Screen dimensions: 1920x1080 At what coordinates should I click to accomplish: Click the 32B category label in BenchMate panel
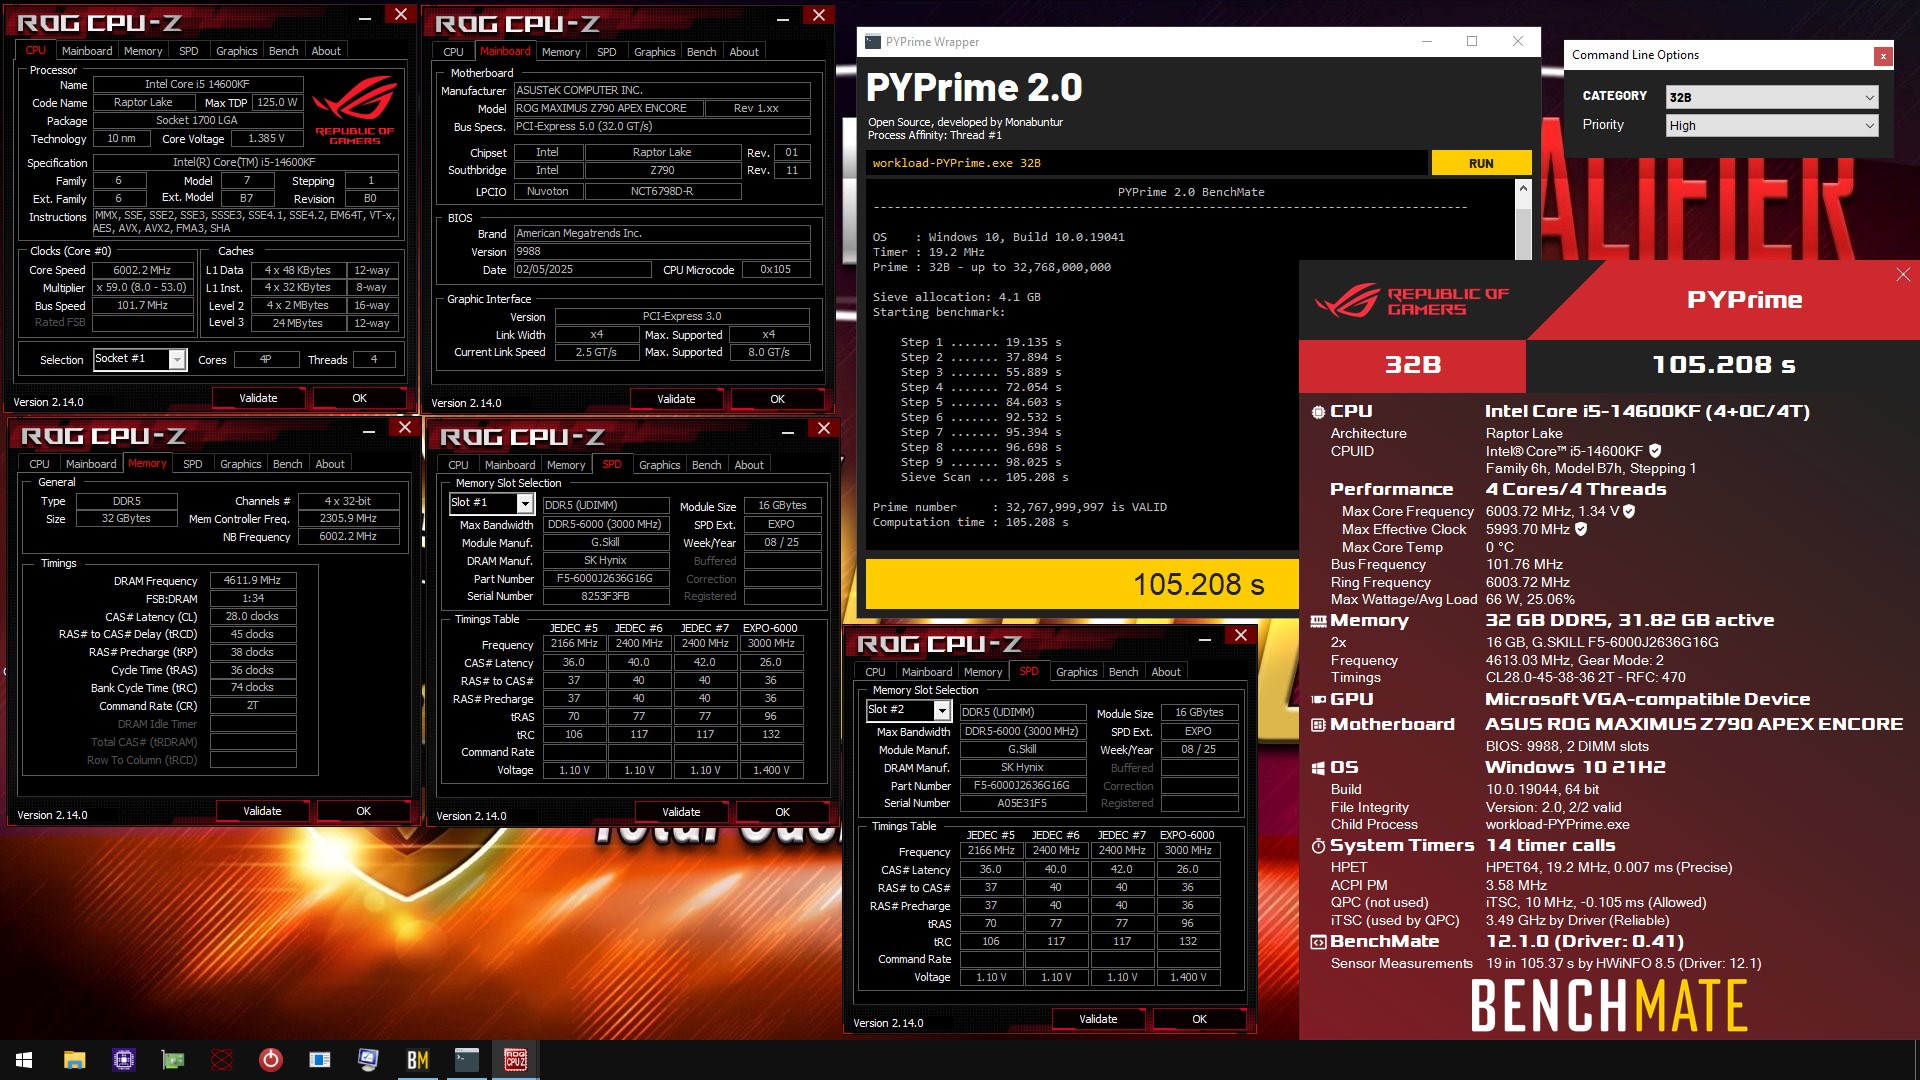(1412, 365)
